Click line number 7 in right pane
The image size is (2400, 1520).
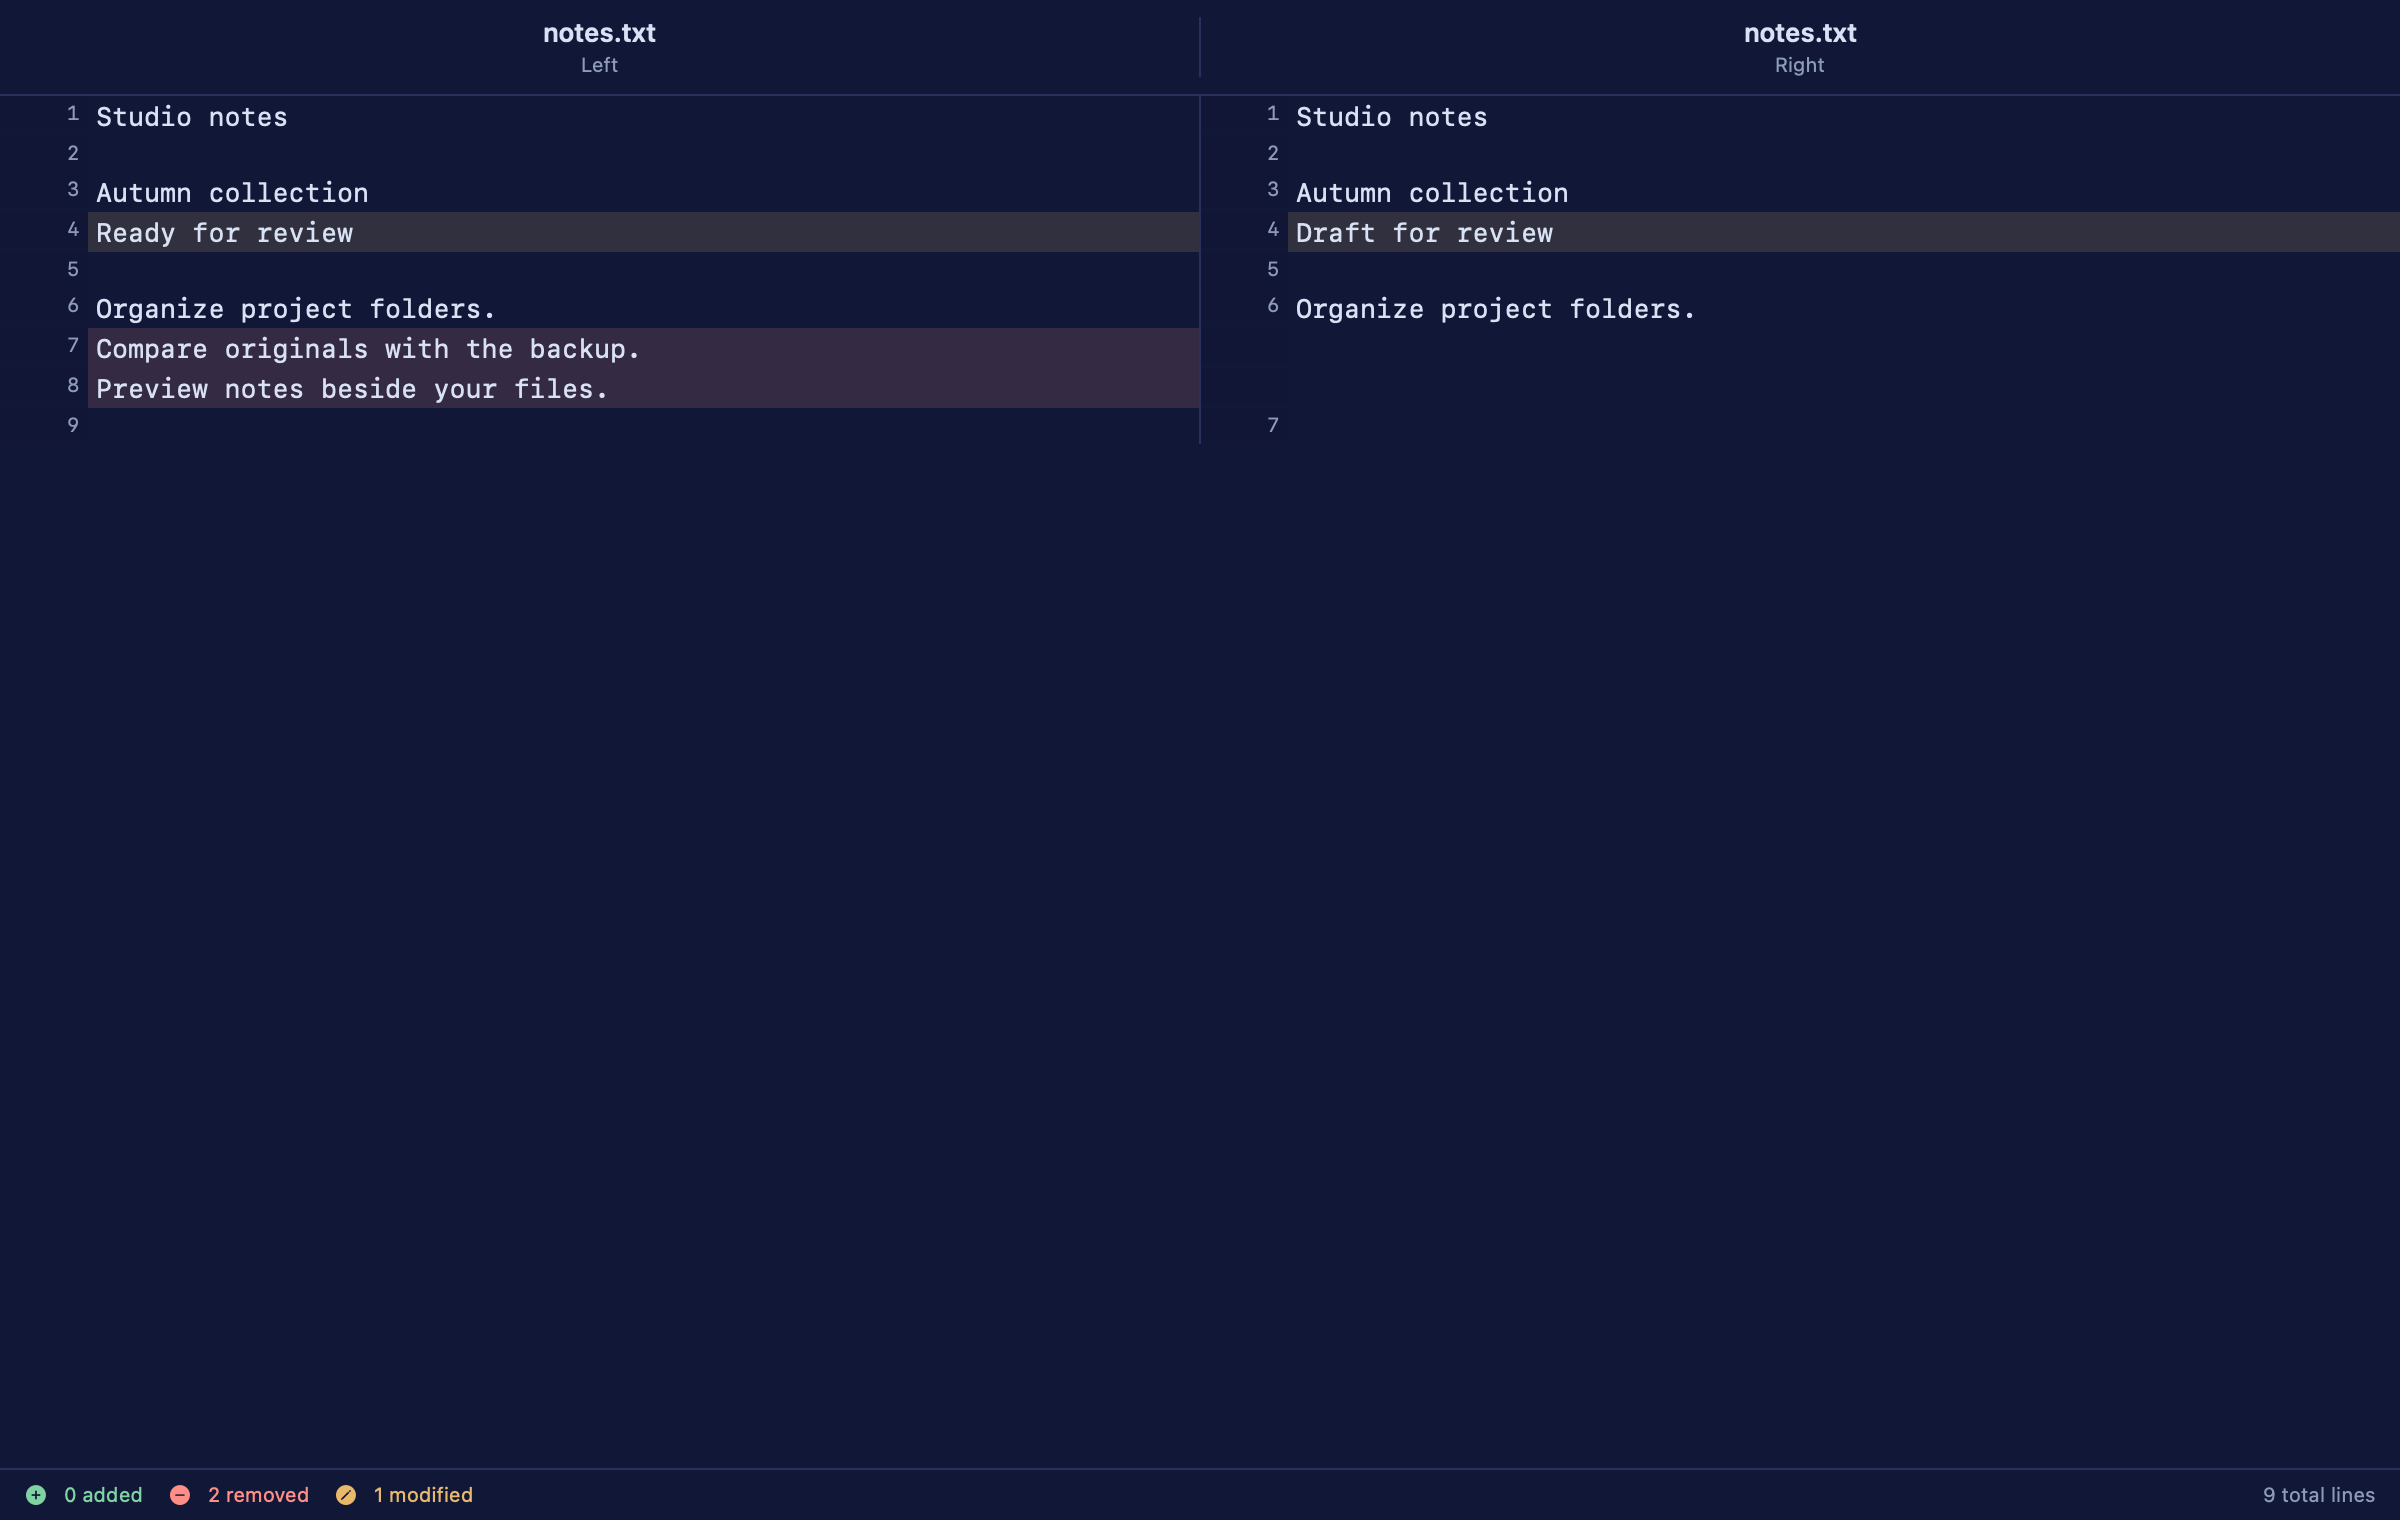point(1273,425)
